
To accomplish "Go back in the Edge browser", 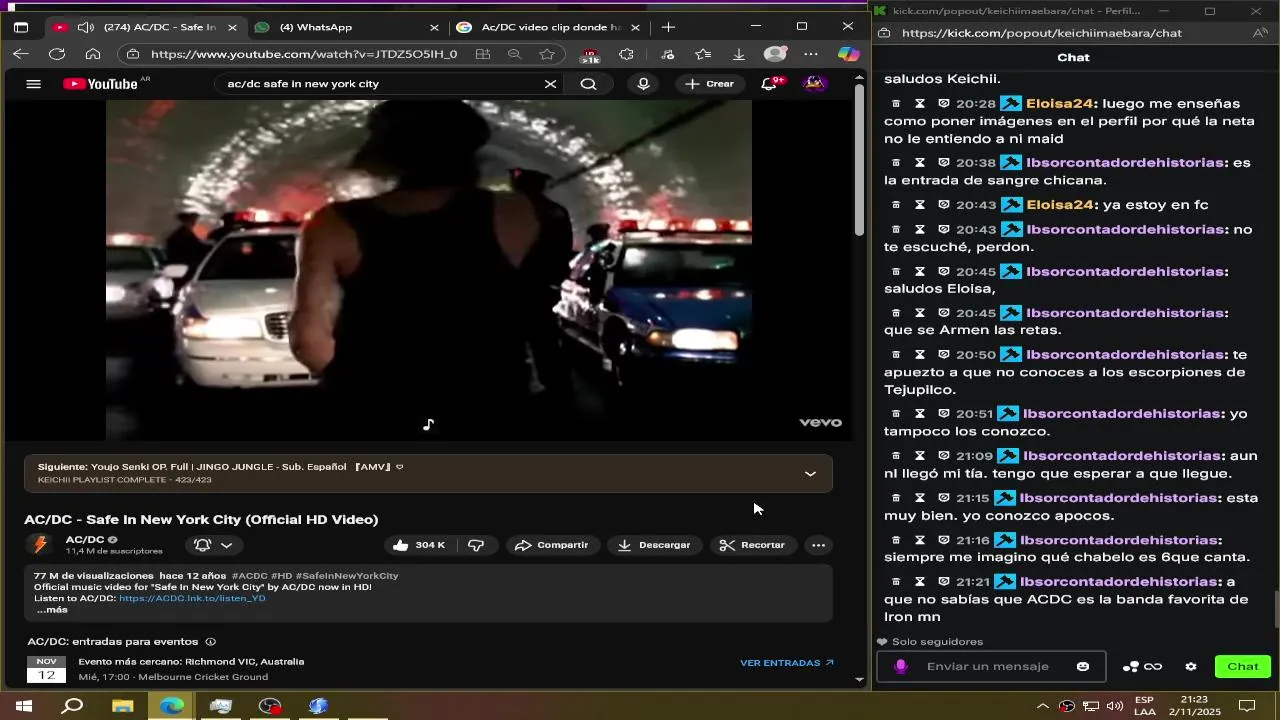I will [21, 54].
